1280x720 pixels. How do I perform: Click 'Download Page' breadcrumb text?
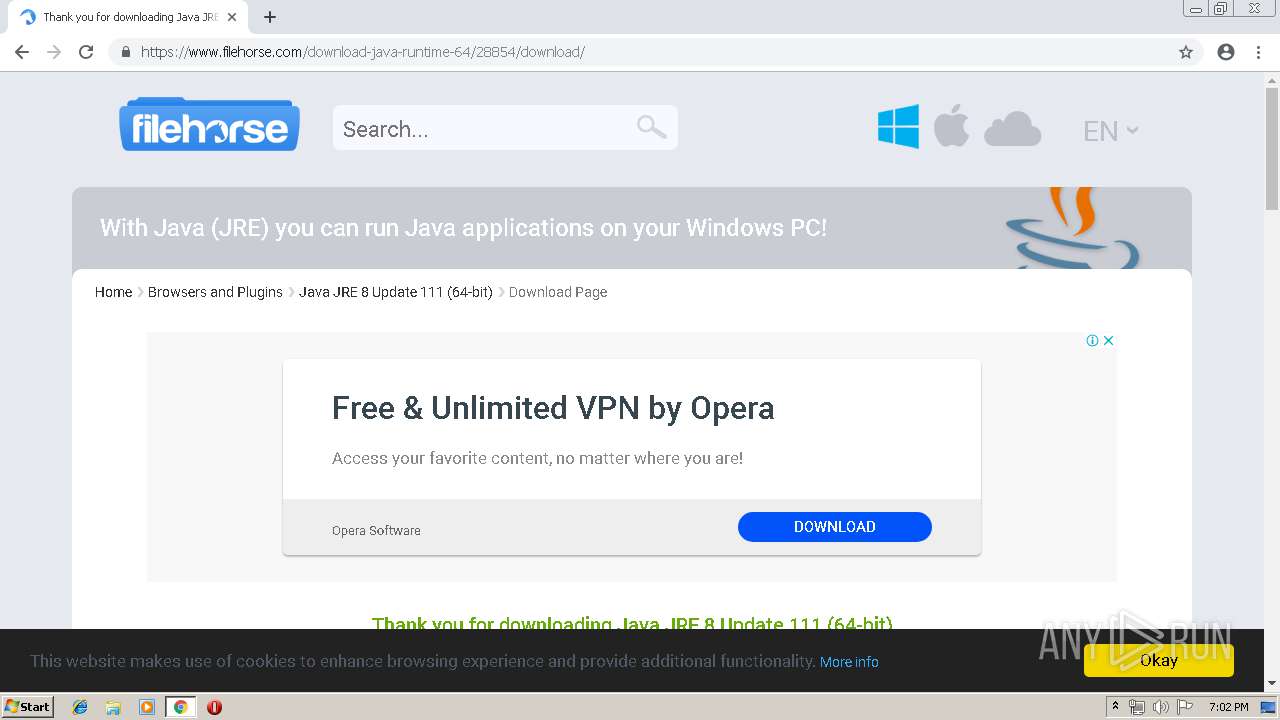point(558,292)
